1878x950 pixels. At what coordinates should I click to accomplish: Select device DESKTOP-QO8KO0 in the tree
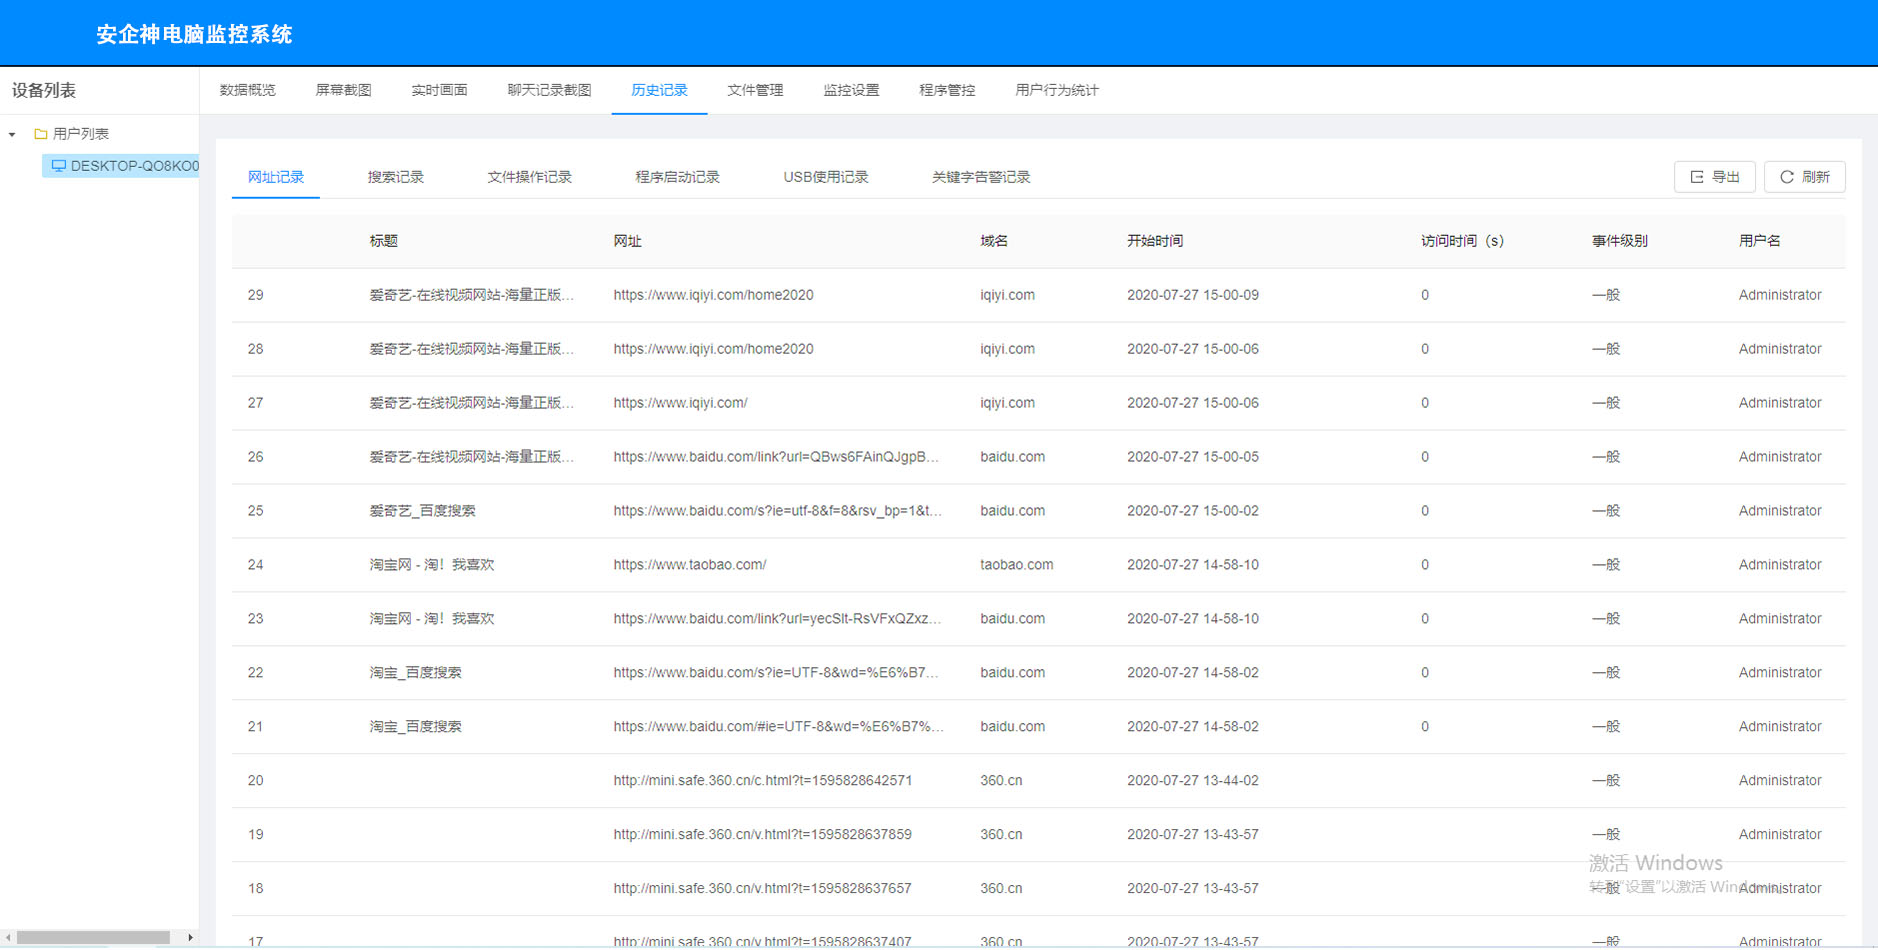[134, 166]
